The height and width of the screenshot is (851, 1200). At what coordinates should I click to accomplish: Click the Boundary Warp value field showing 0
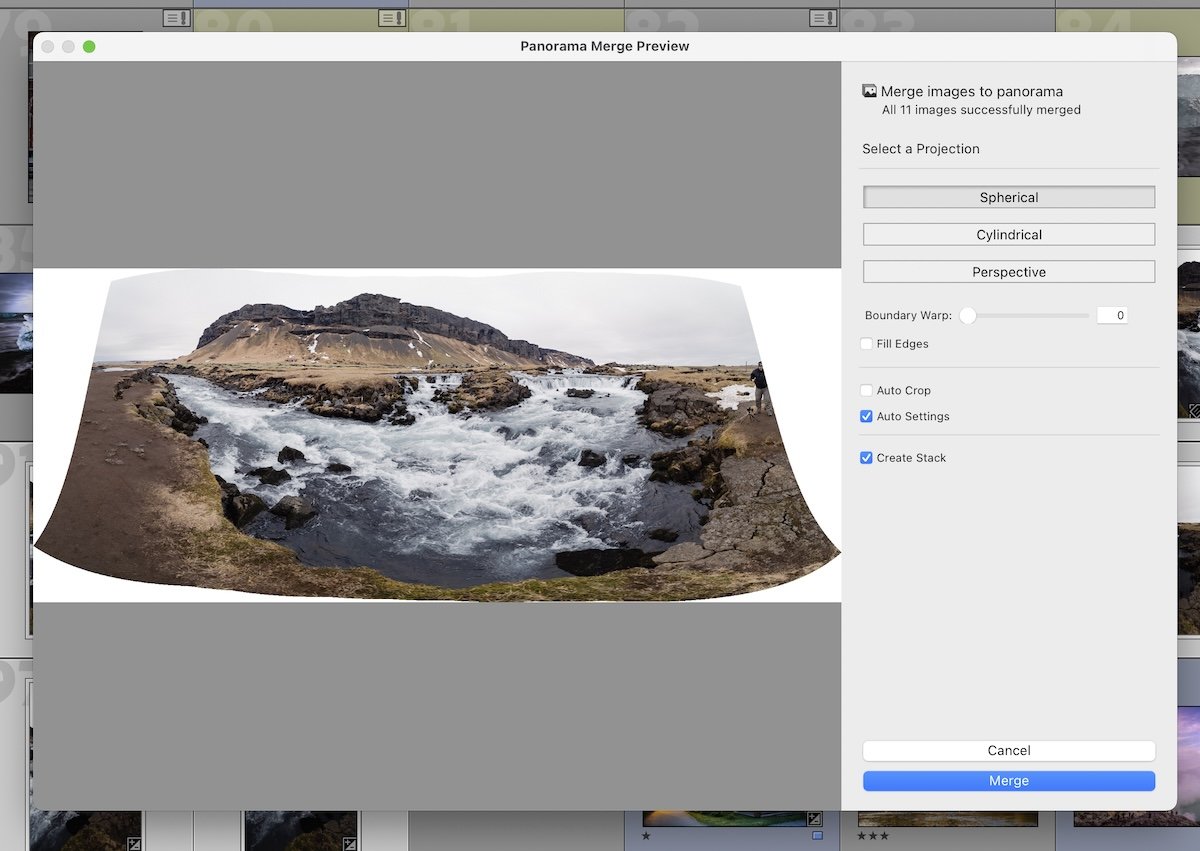click(1112, 315)
